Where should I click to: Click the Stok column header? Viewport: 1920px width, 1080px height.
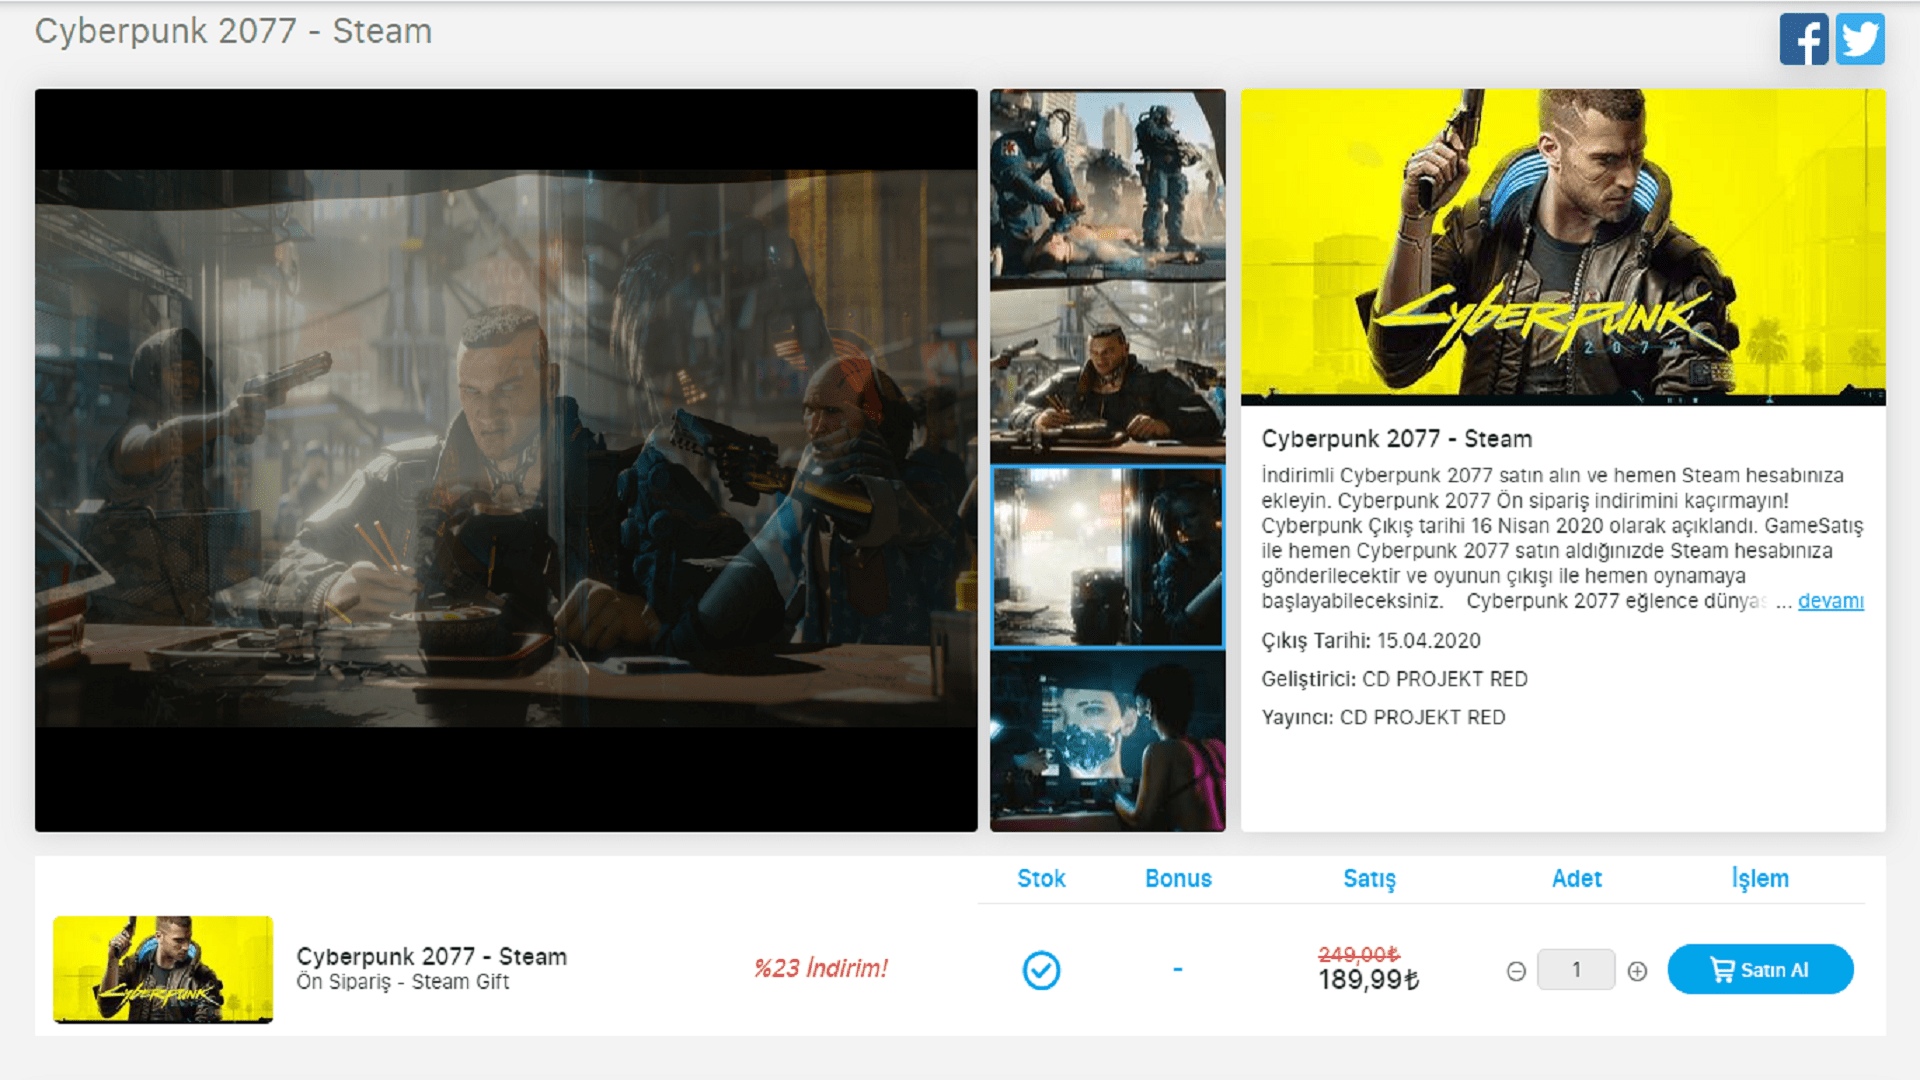point(1041,879)
